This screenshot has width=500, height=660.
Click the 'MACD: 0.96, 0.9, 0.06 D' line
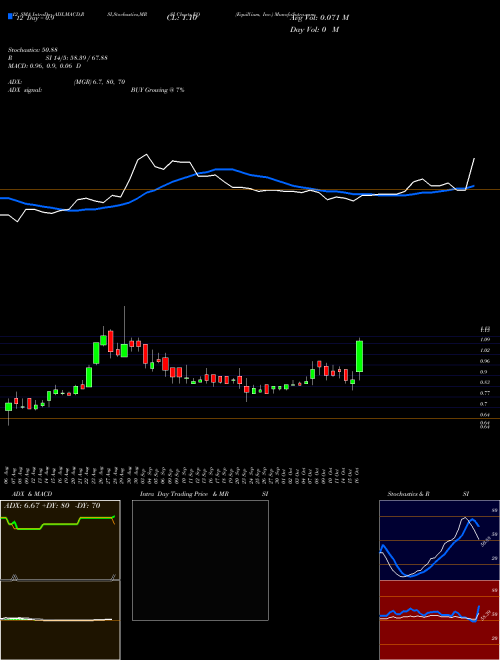coord(45,66)
